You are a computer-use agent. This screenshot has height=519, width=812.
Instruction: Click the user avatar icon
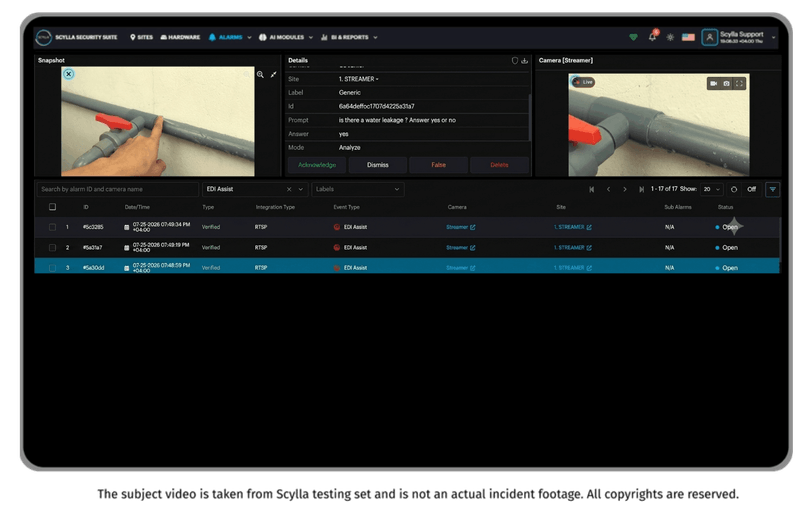pos(709,37)
